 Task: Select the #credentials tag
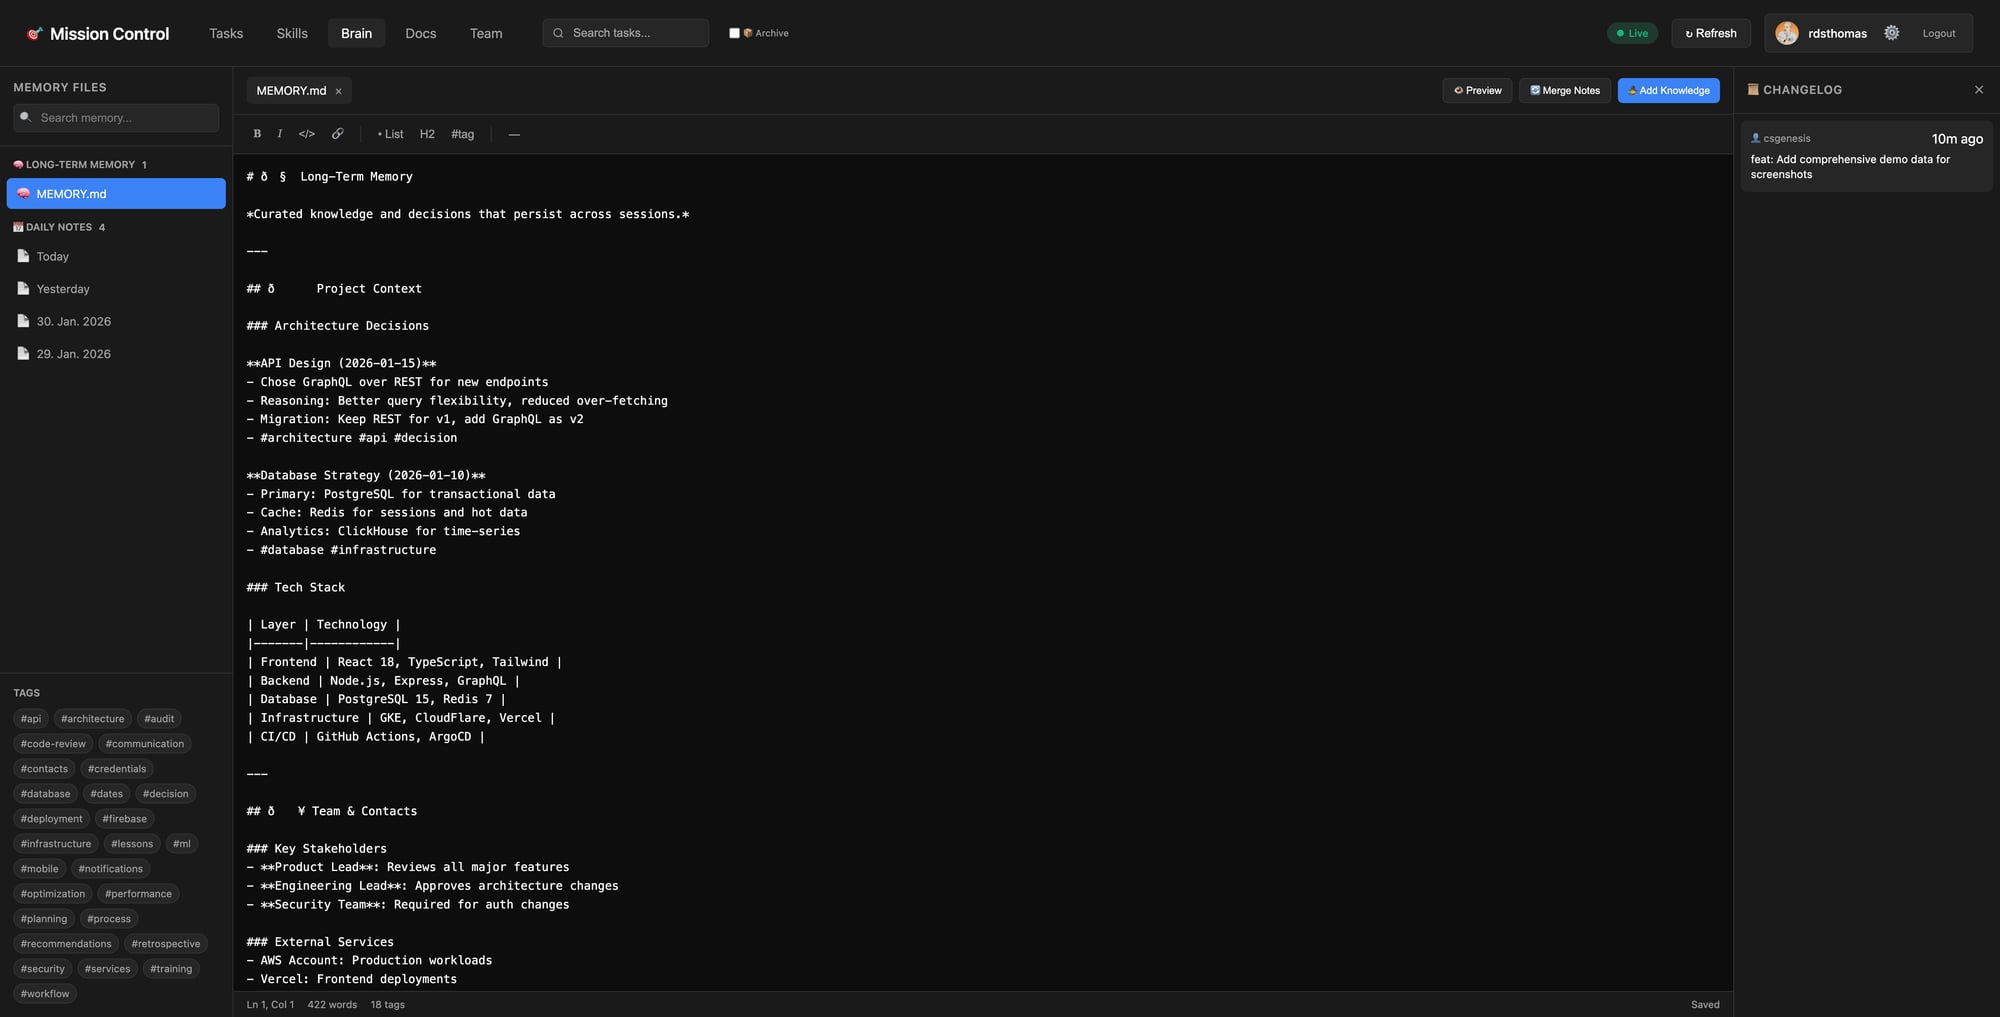(x=117, y=768)
